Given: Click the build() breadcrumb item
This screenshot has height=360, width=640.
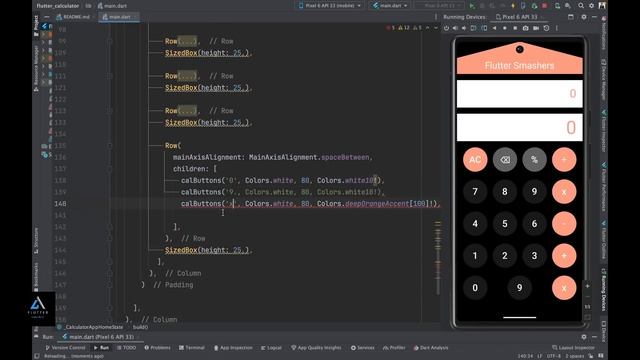Looking at the screenshot, I should 140,327.
